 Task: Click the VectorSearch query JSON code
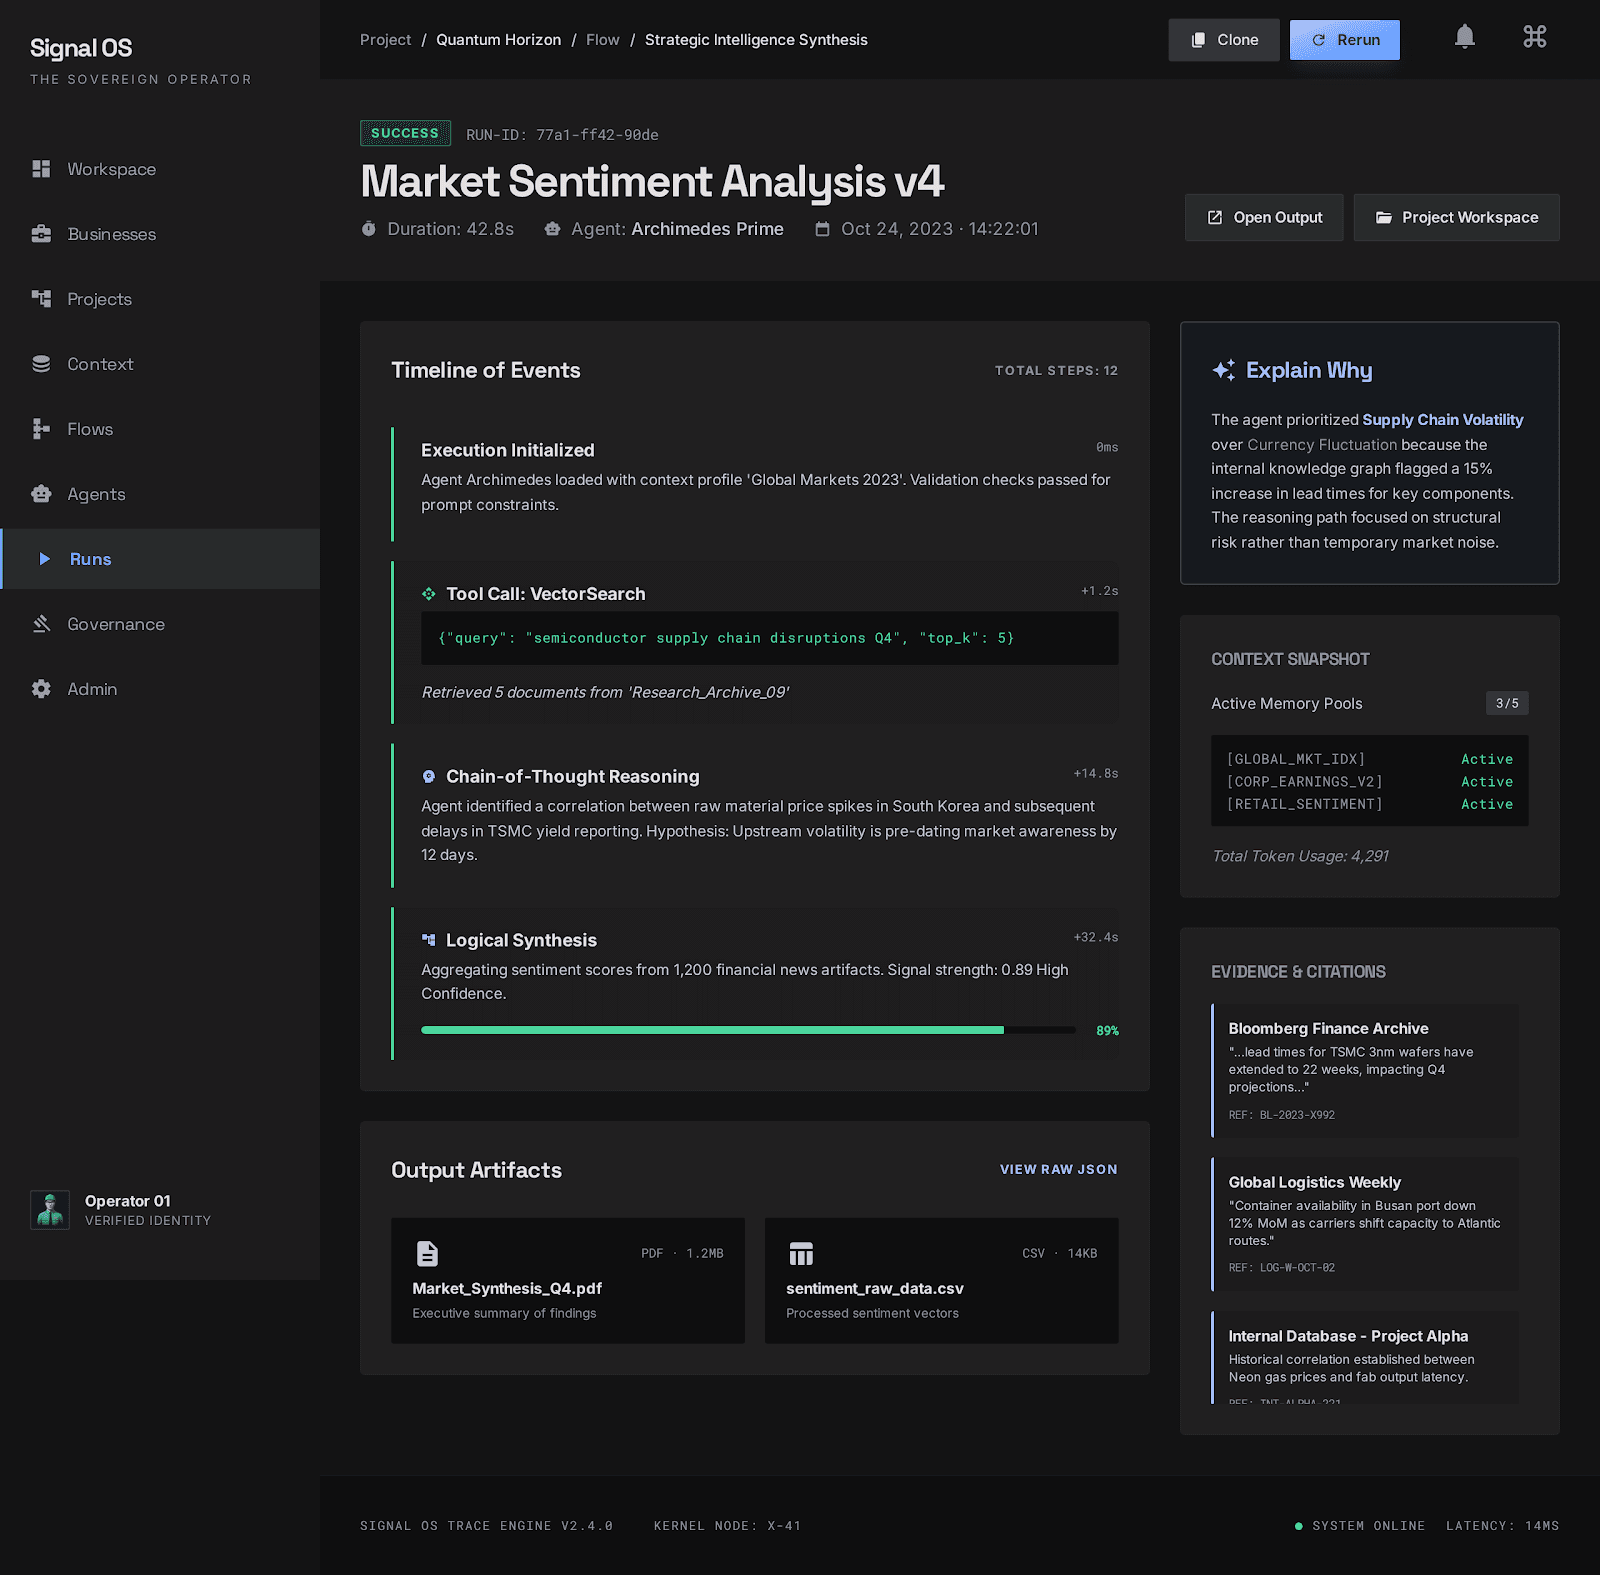pos(769,638)
